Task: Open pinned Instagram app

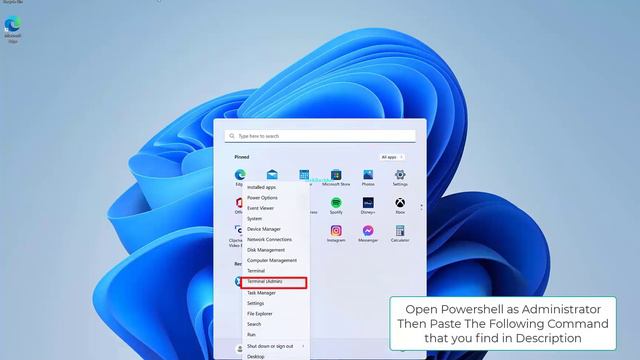Action: click(336, 234)
